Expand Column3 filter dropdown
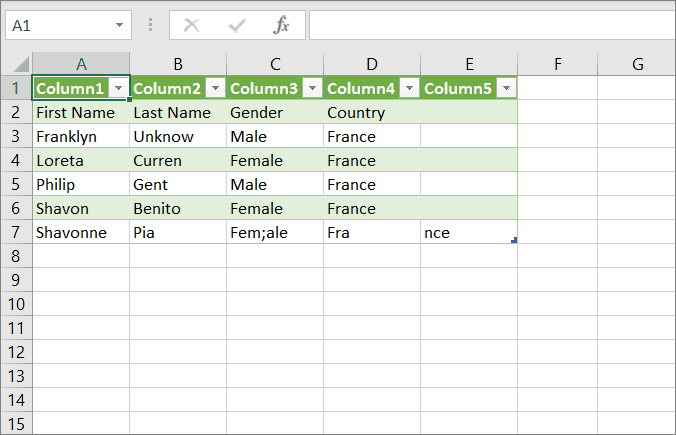 pyautogui.click(x=312, y=89)
